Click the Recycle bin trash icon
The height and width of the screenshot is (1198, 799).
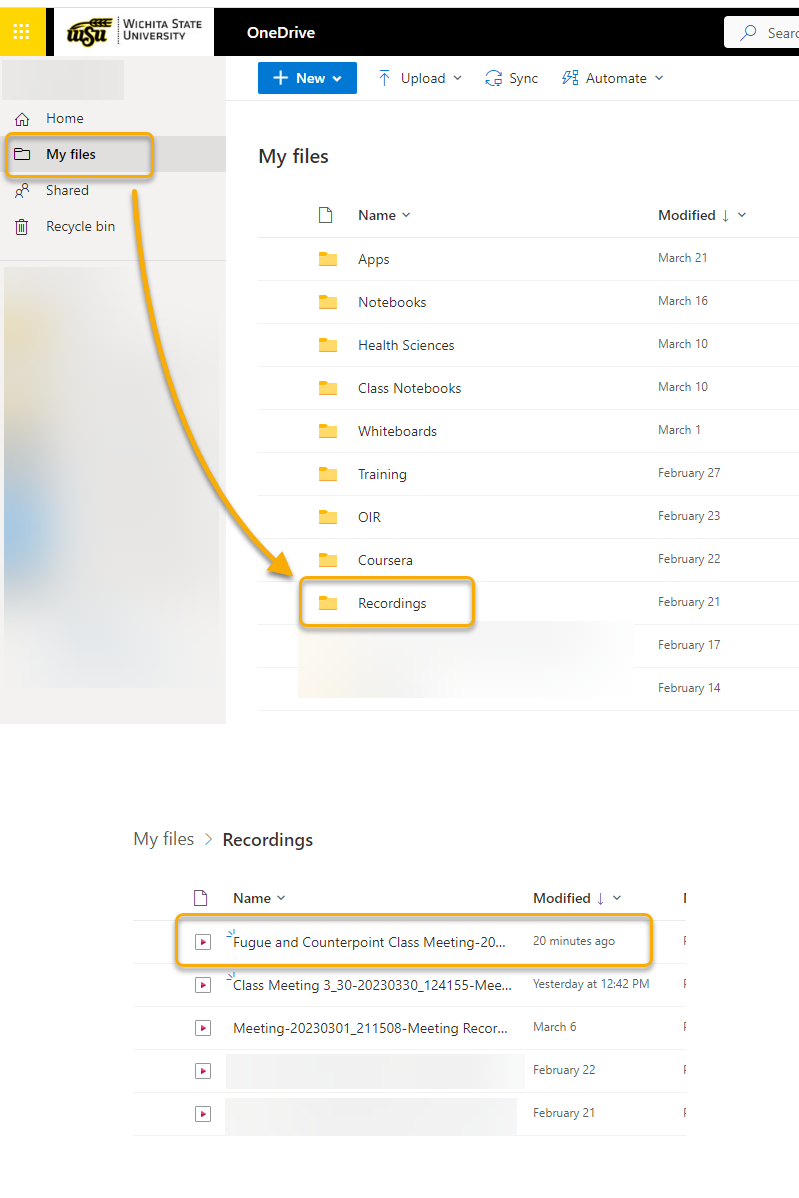(x=22, y=226)
